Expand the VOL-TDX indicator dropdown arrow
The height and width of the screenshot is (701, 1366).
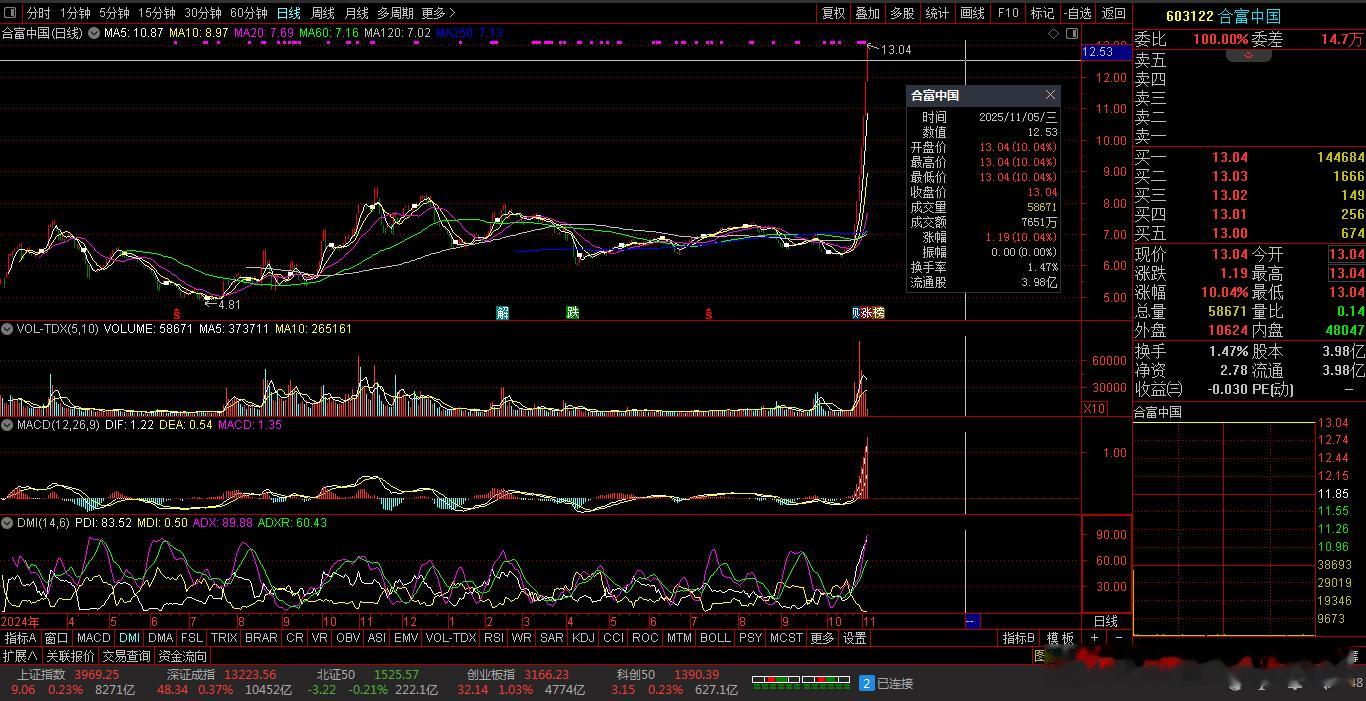[8, 328]
